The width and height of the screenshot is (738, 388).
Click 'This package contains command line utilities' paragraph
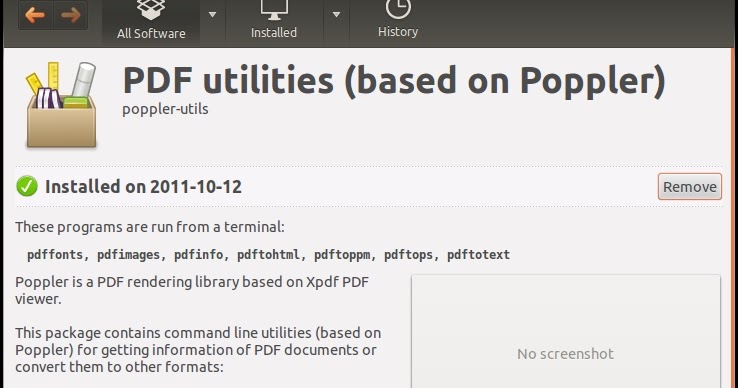tap(198, 350)
